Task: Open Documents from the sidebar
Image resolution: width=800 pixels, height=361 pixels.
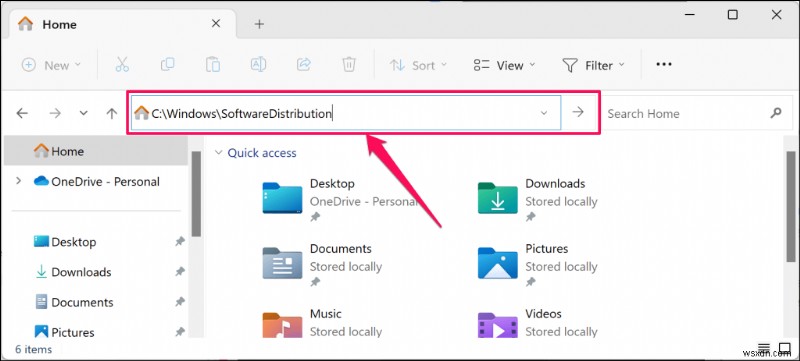Action: tap(74, 302)
